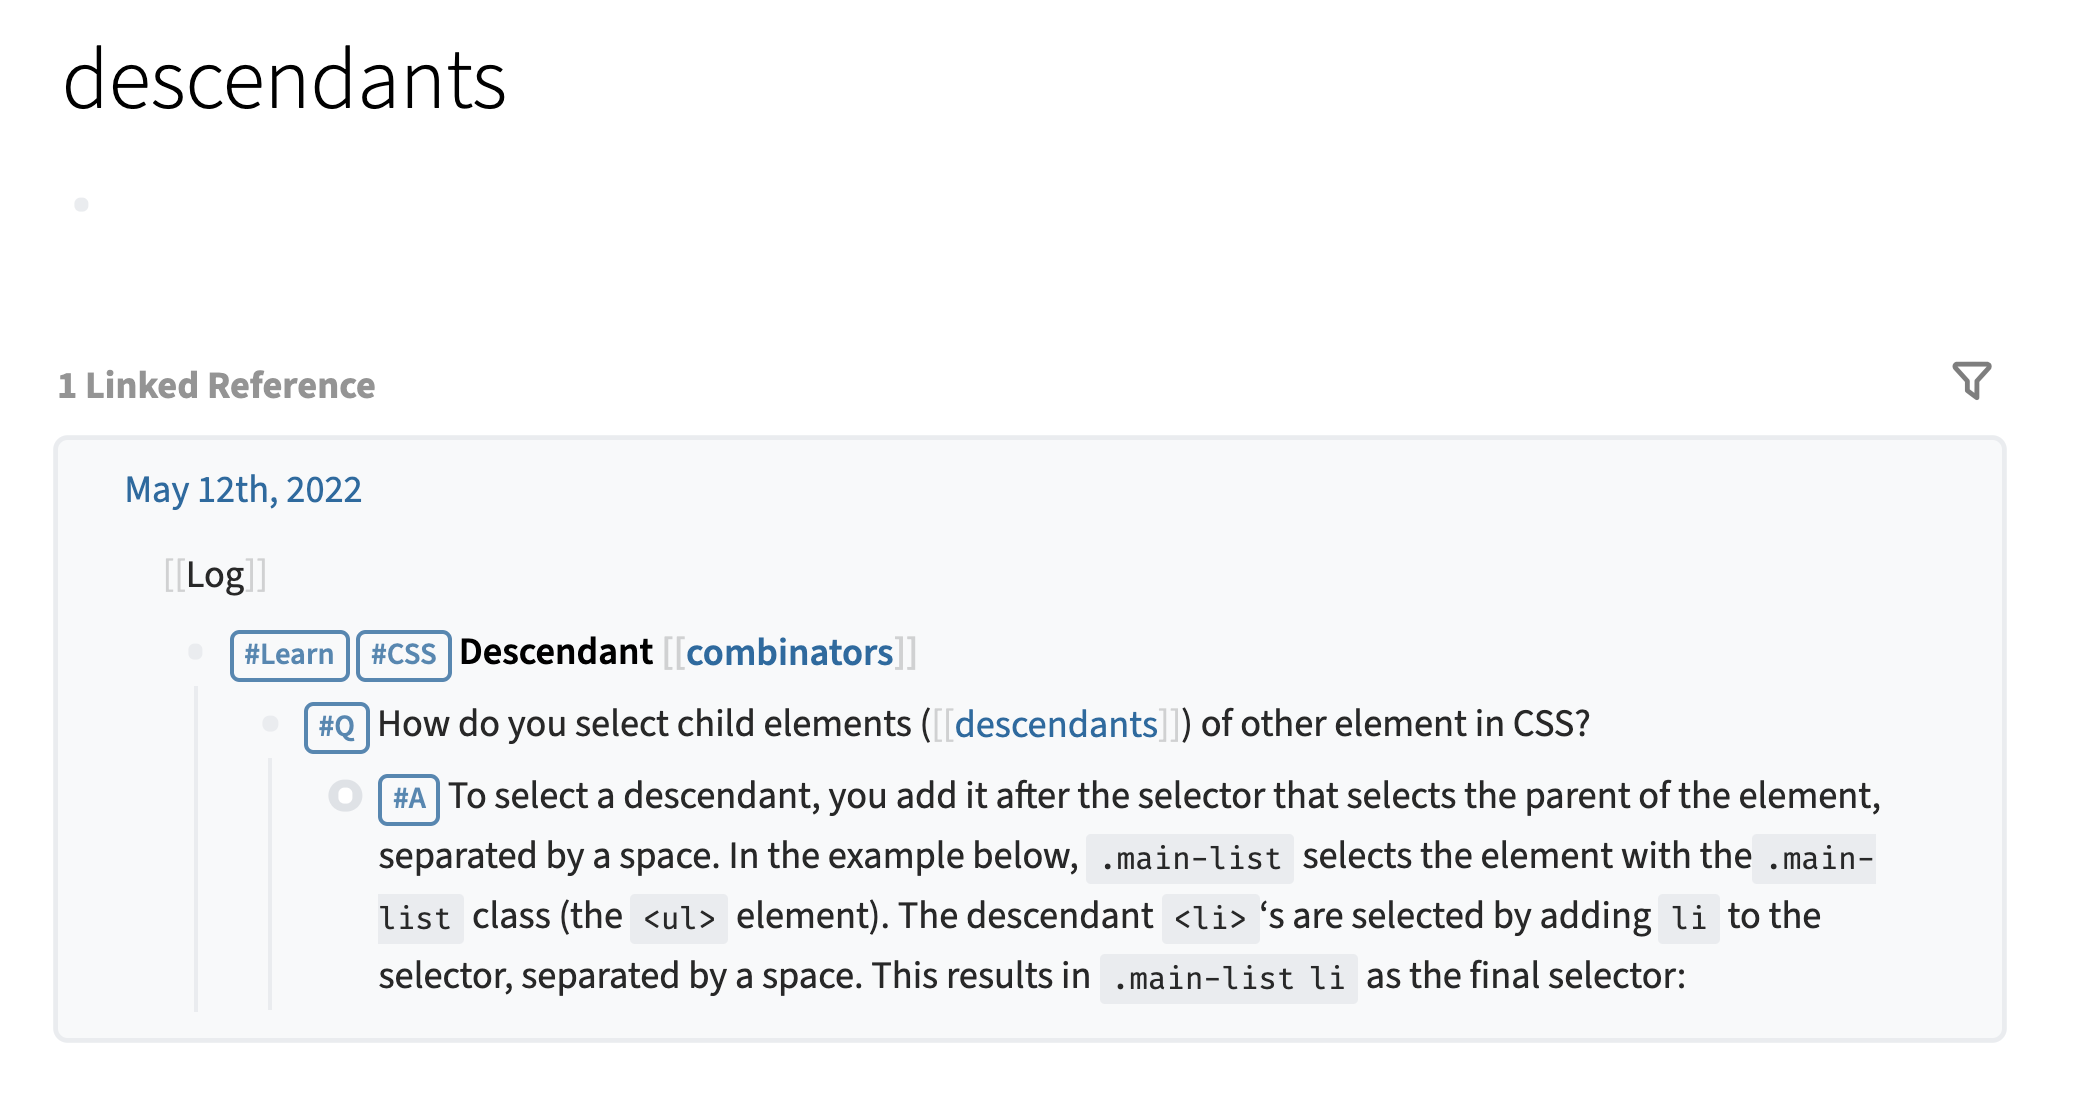The width and height of the screenshot is (2080, 1094).
Task: Click the .main-list li inline code snippet
Action: [x=1228, y=976]
